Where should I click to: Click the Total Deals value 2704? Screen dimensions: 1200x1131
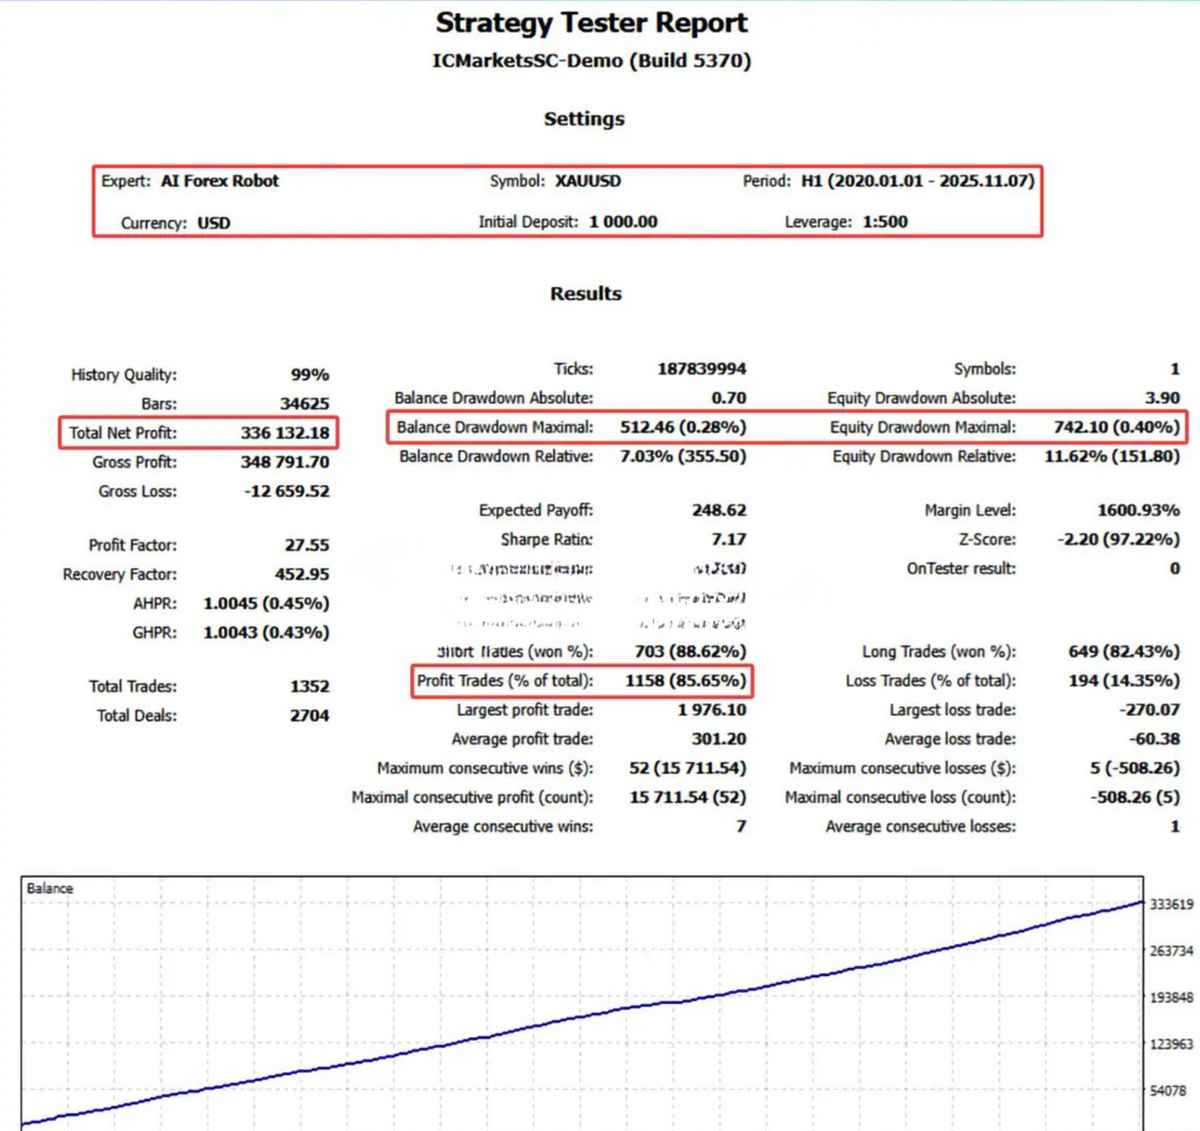coord(309,715)
